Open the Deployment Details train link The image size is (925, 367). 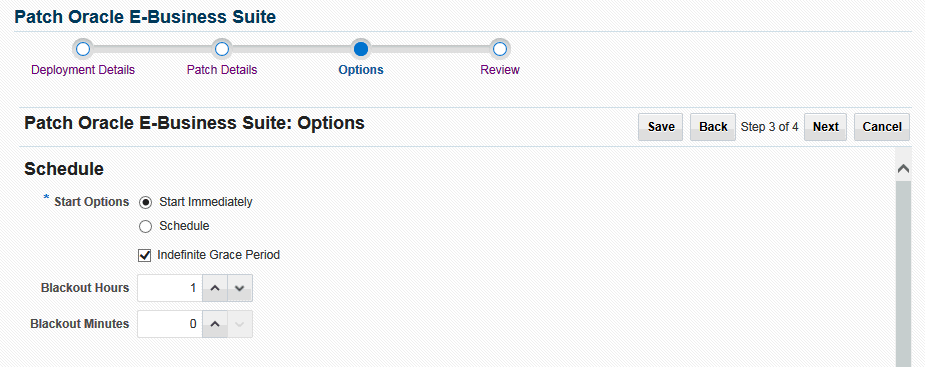(83, 70)
